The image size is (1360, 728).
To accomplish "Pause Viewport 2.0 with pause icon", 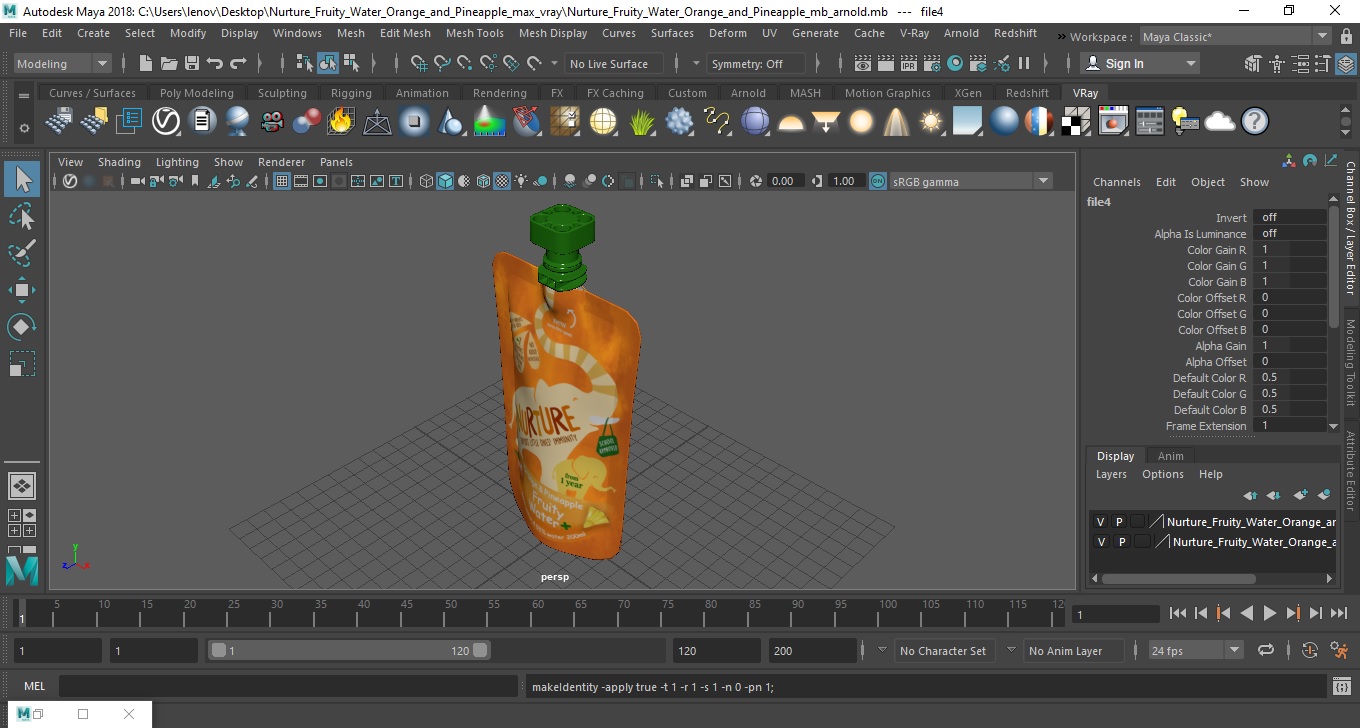I will tap(1024, 63).
